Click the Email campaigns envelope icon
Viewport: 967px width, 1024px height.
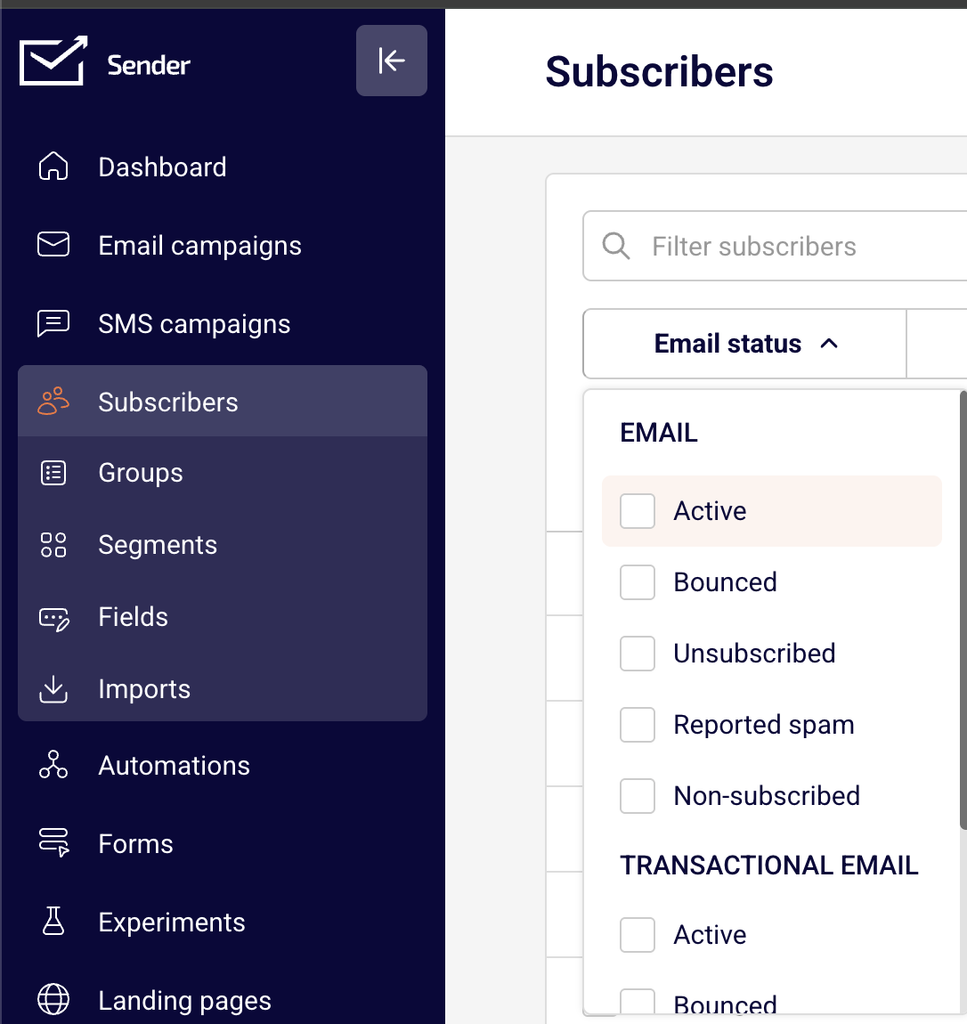coord(53,244)
